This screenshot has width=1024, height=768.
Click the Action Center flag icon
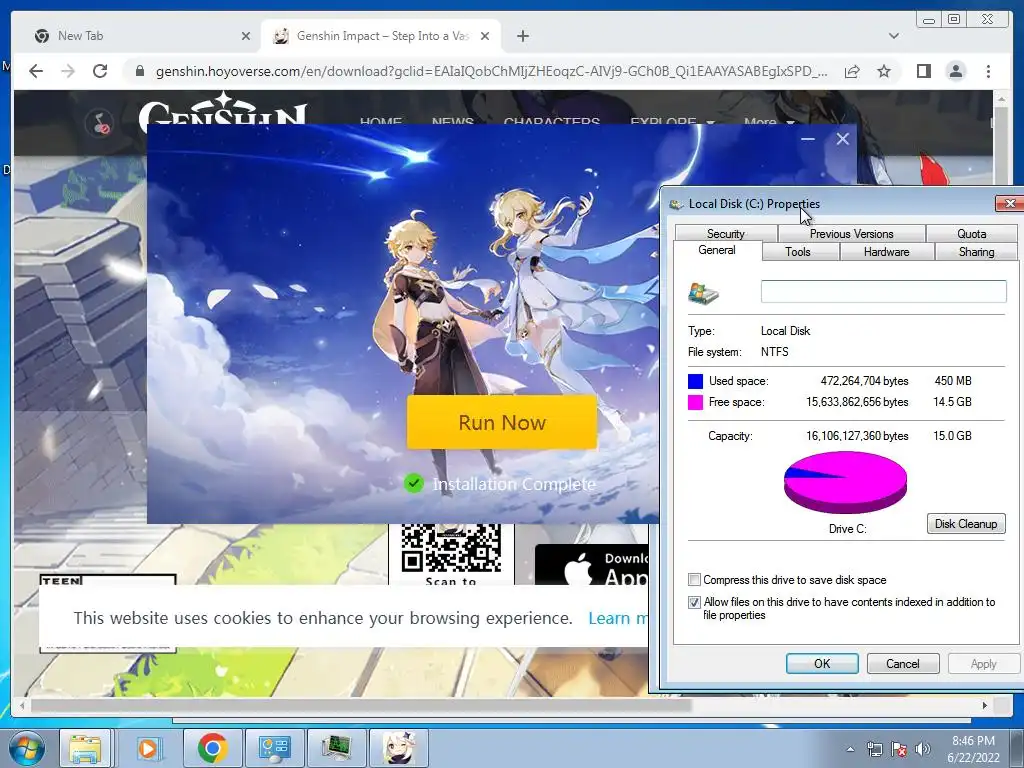coord(899,749)
